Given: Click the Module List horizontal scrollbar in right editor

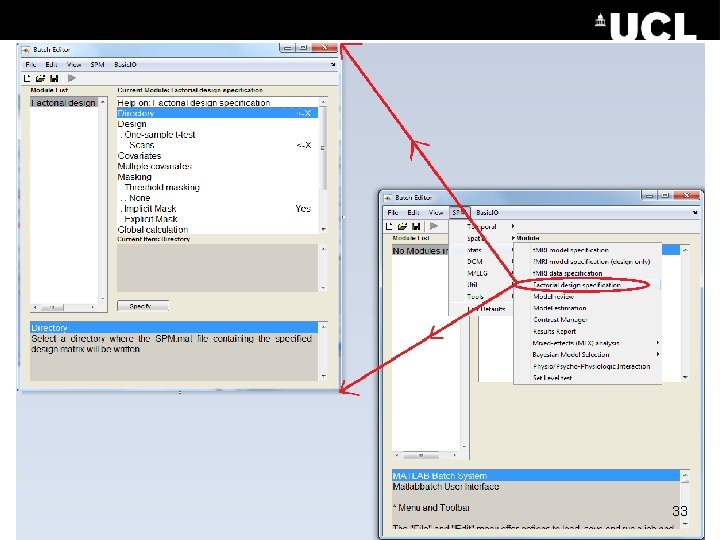Looking at the screenshot, I should point(425,456).
